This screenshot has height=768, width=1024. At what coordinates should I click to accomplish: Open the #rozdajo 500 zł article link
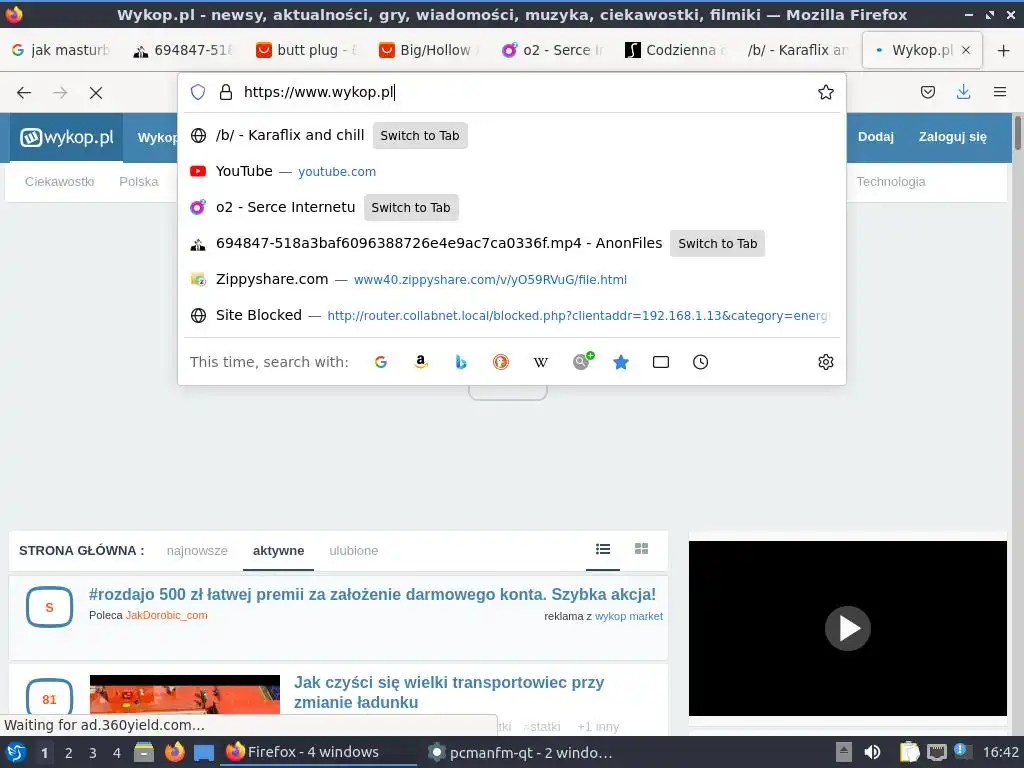(372, 594)
